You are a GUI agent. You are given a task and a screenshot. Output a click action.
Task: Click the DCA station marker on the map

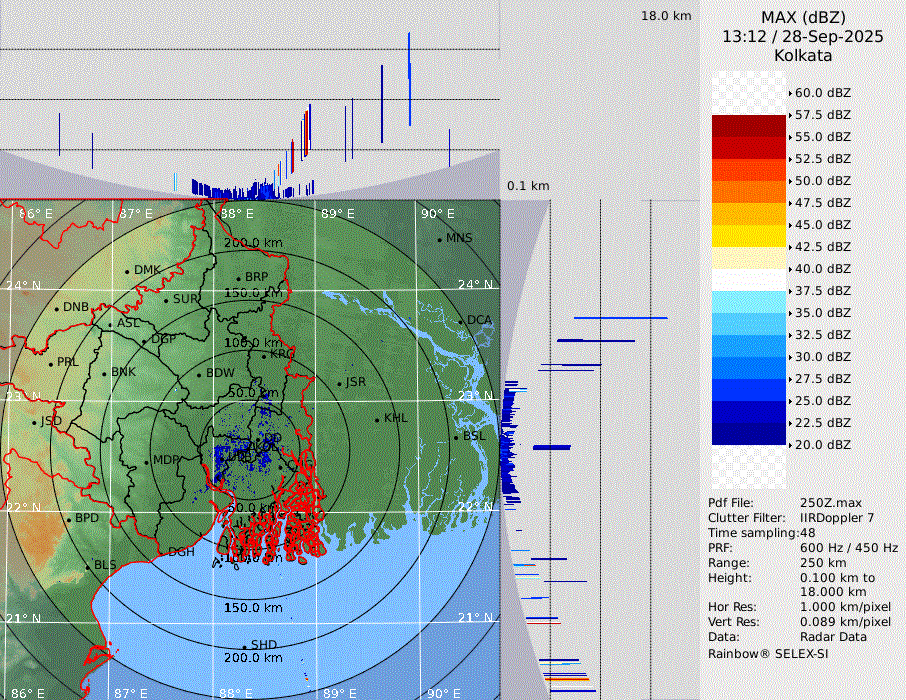pos(463,322)
